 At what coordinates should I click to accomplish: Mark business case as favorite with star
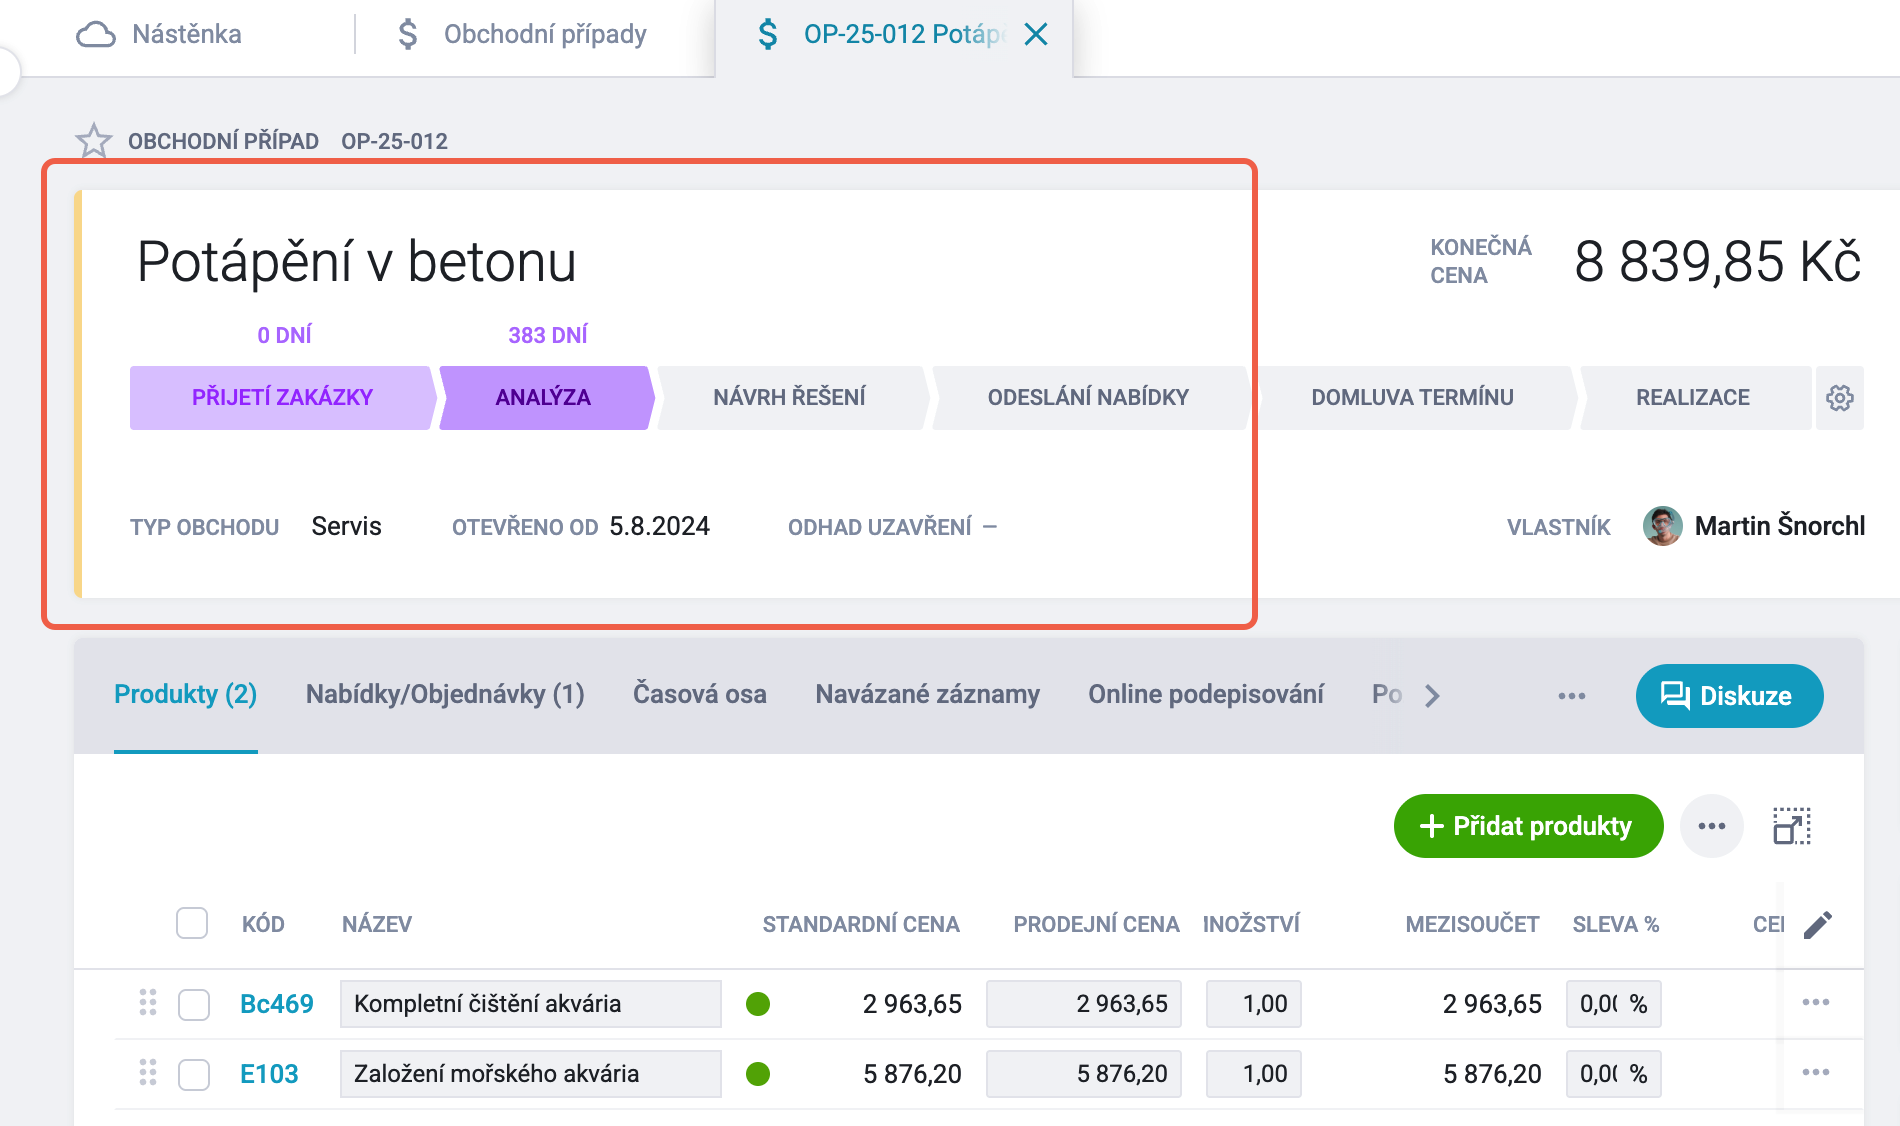94,141
